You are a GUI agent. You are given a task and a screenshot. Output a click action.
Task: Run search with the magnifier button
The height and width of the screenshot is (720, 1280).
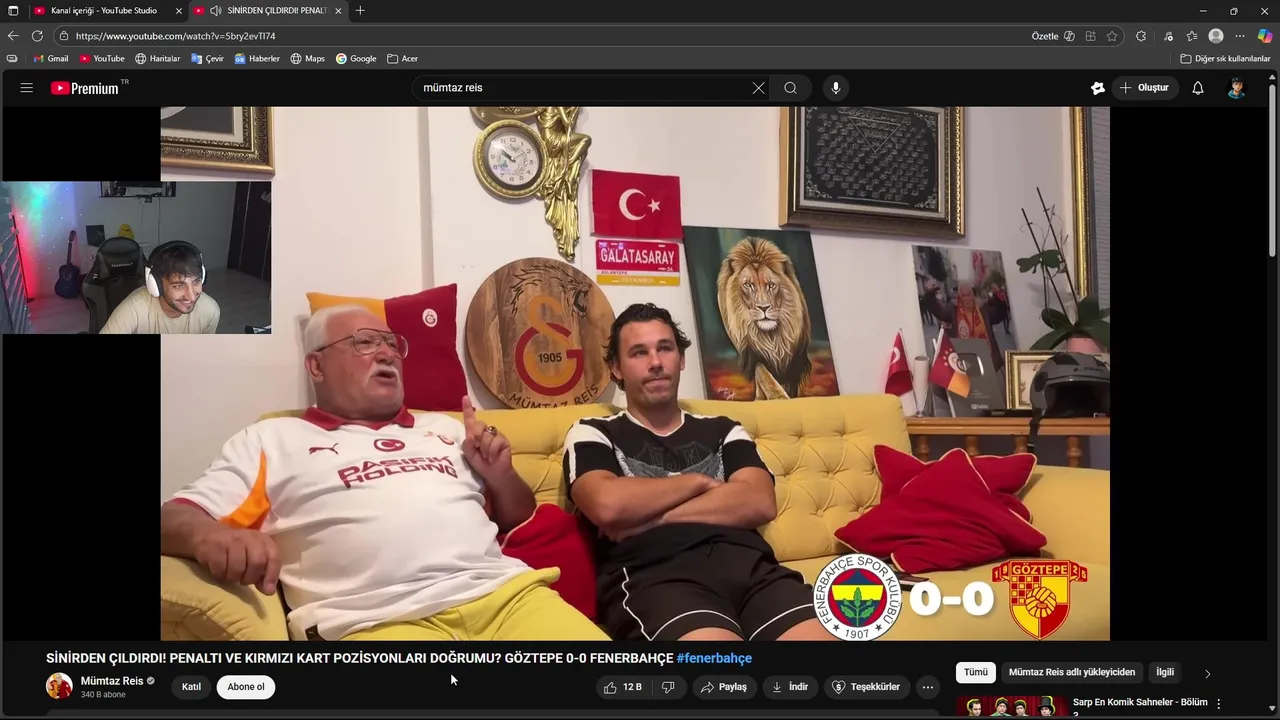click(x=791, y=88)
